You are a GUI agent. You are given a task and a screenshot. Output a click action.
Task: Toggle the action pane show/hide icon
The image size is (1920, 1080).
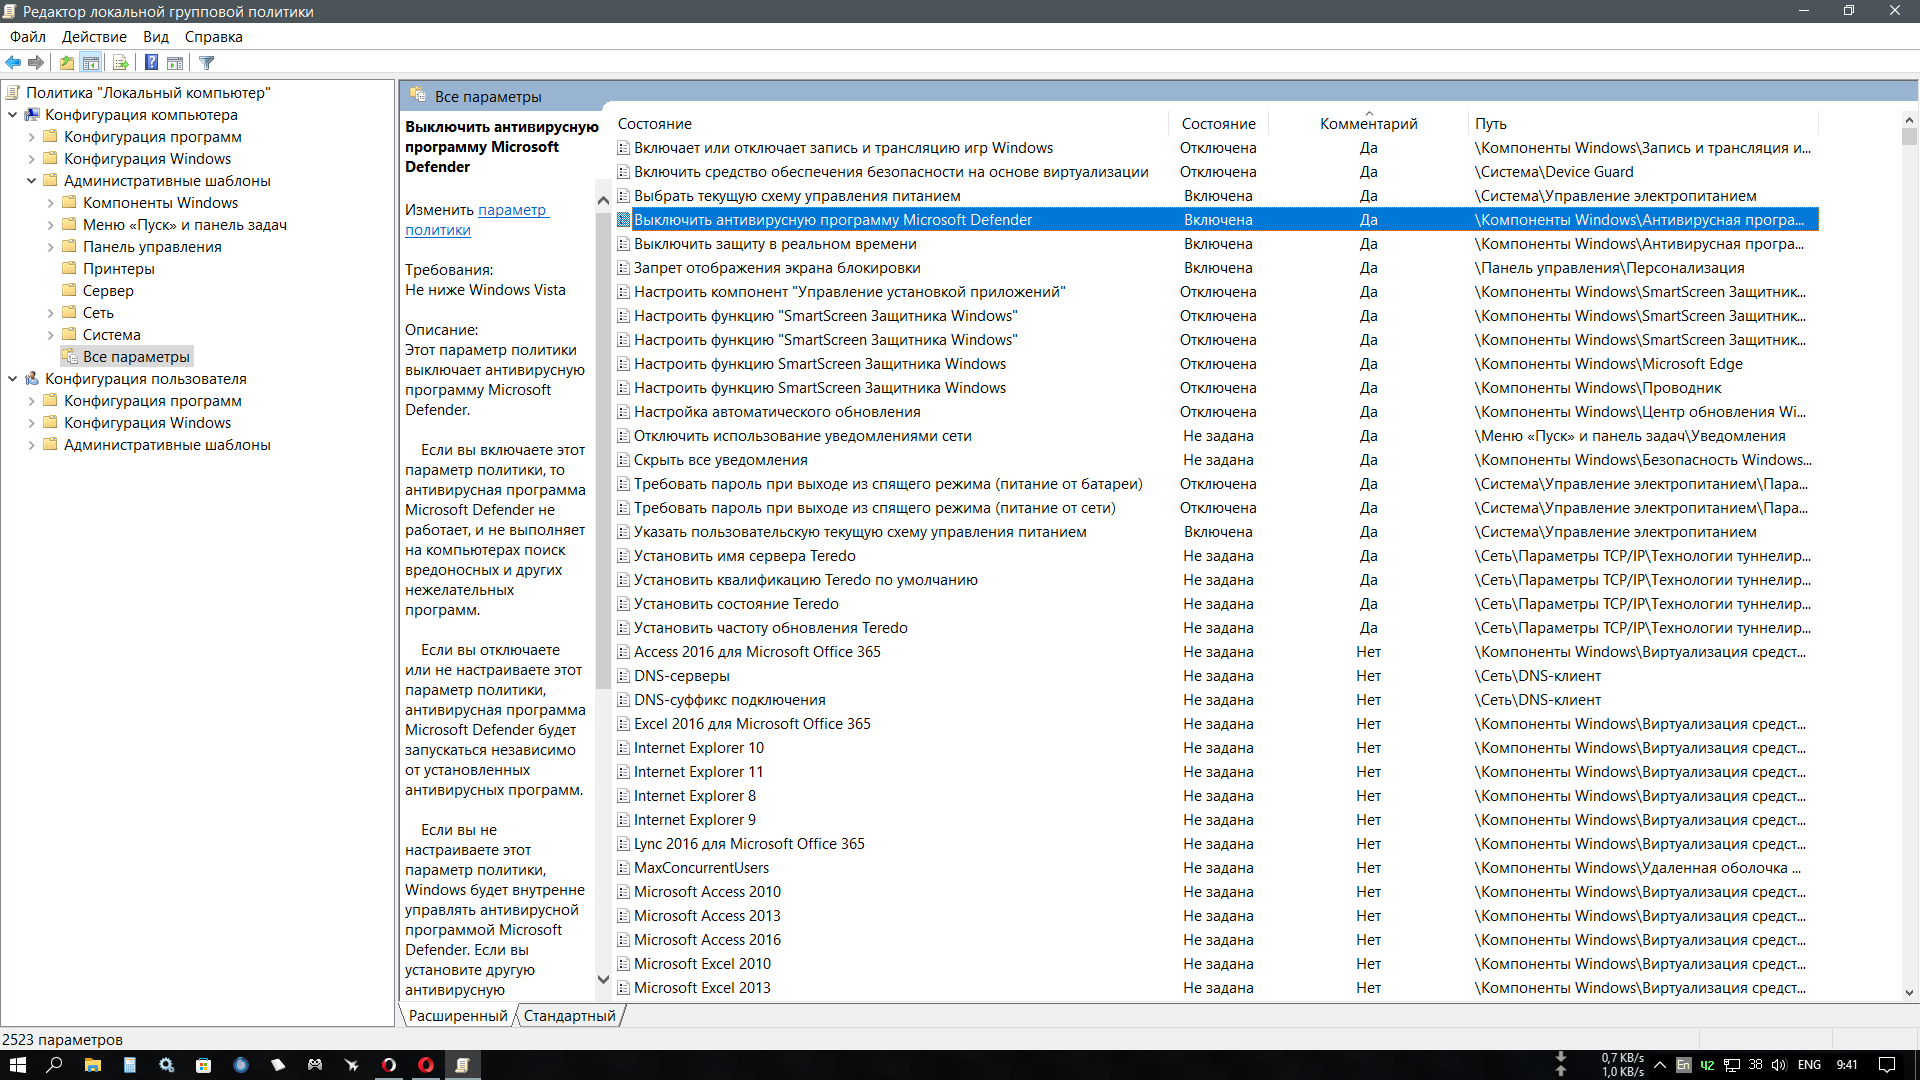click(x=175, y=63)
